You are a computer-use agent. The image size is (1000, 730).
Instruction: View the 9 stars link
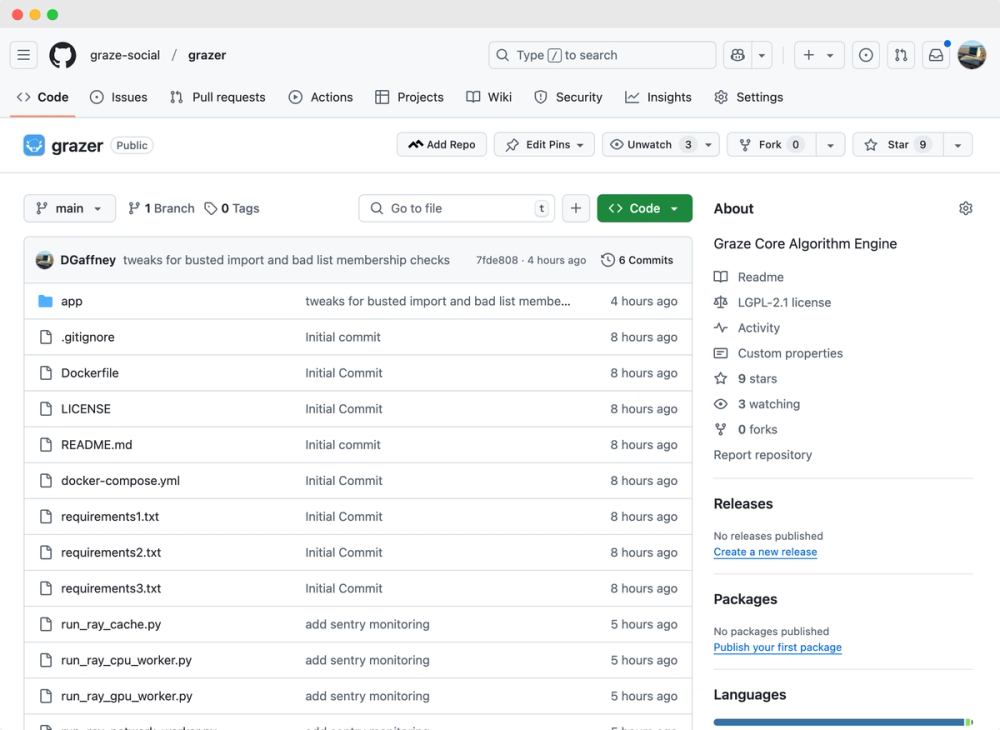[746, 379]
